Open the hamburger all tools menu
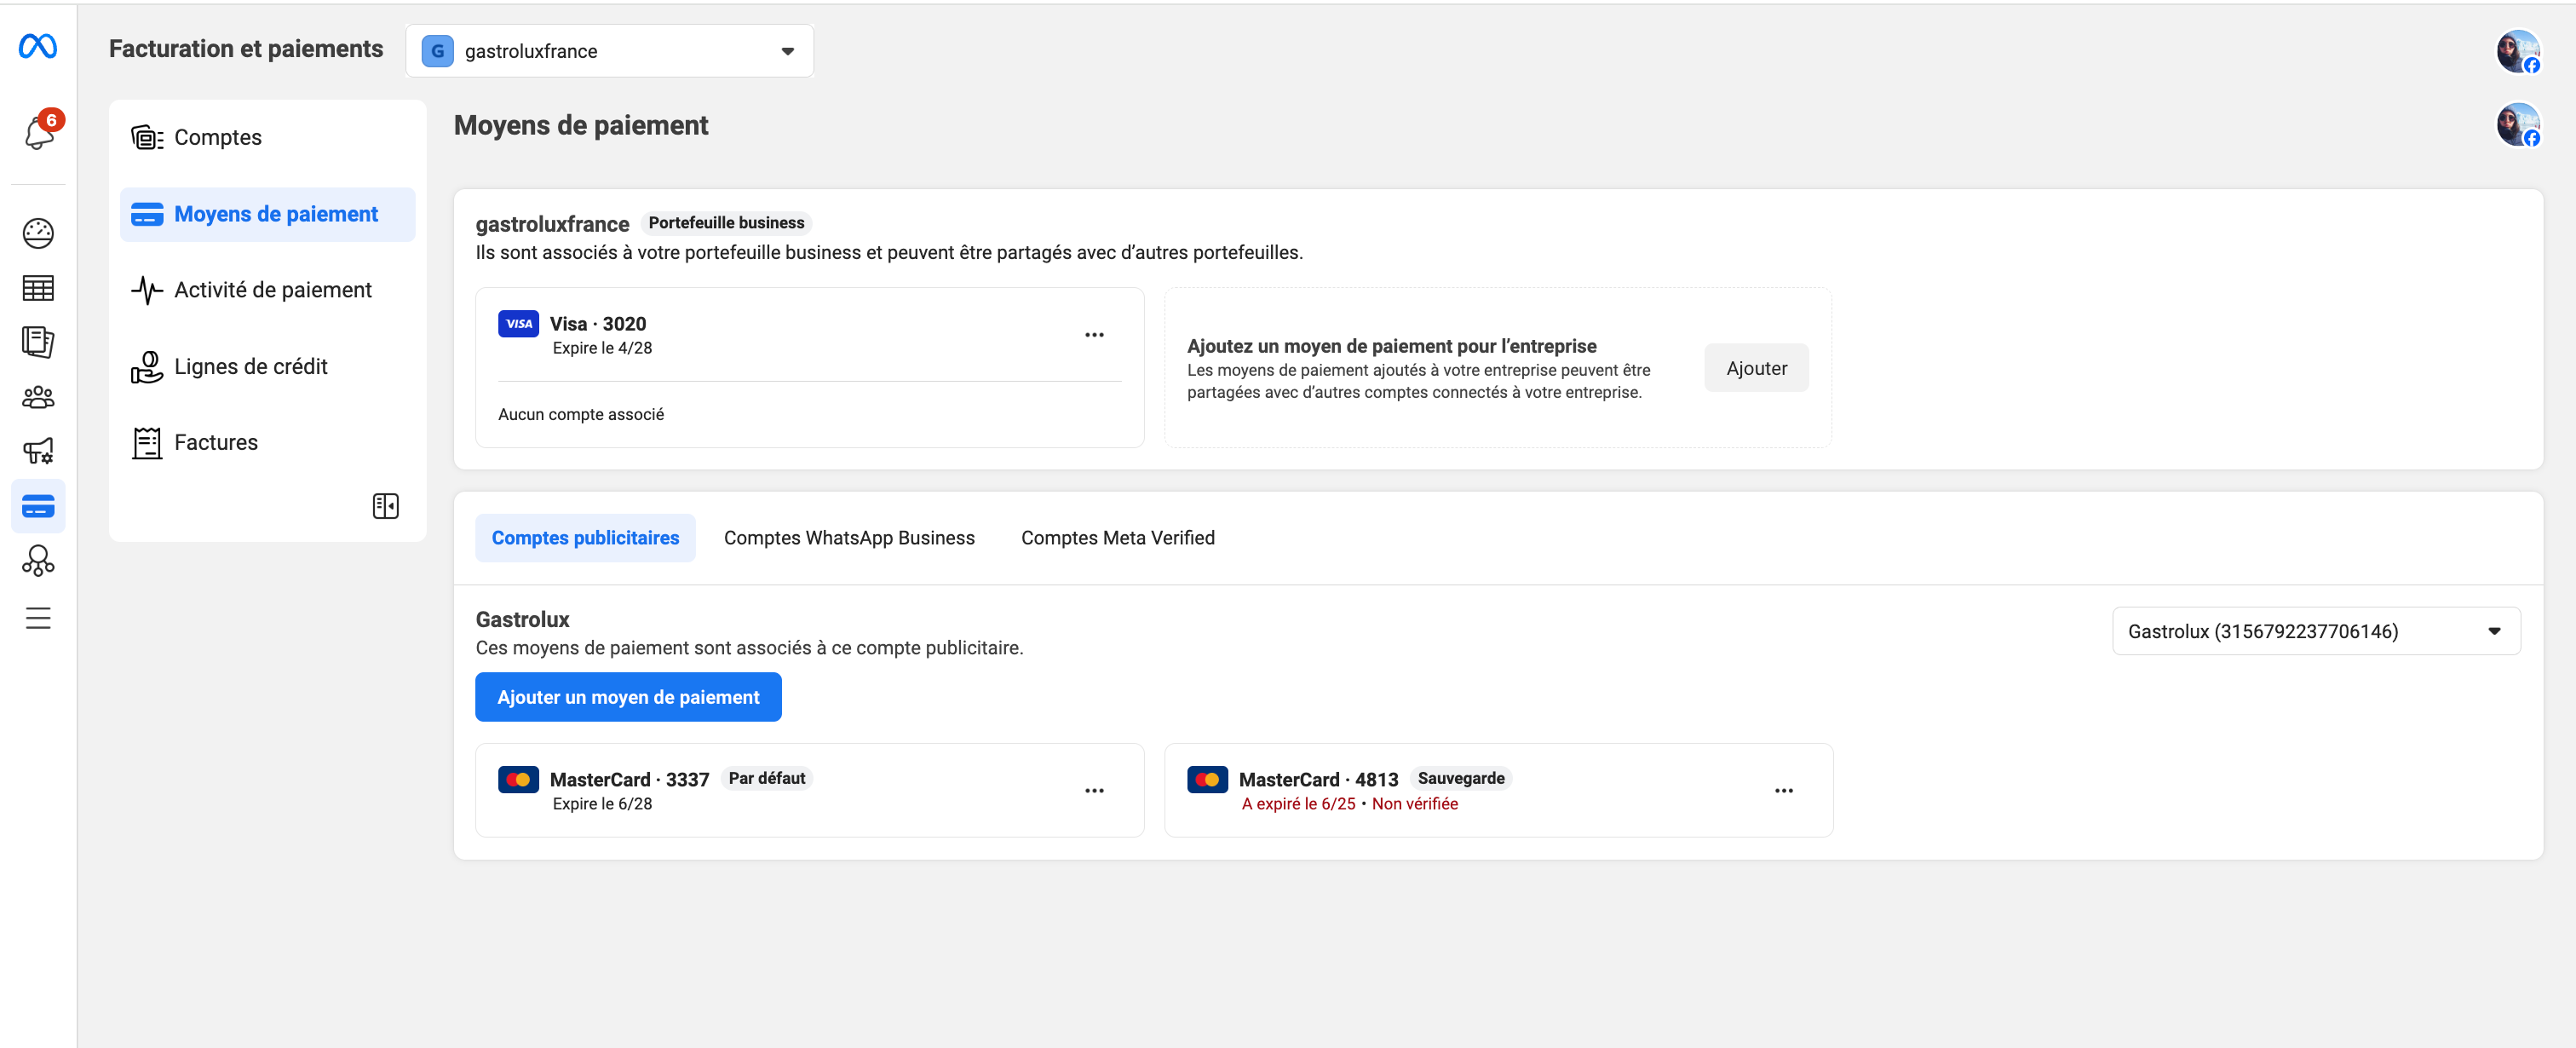 tap(38, 618)
